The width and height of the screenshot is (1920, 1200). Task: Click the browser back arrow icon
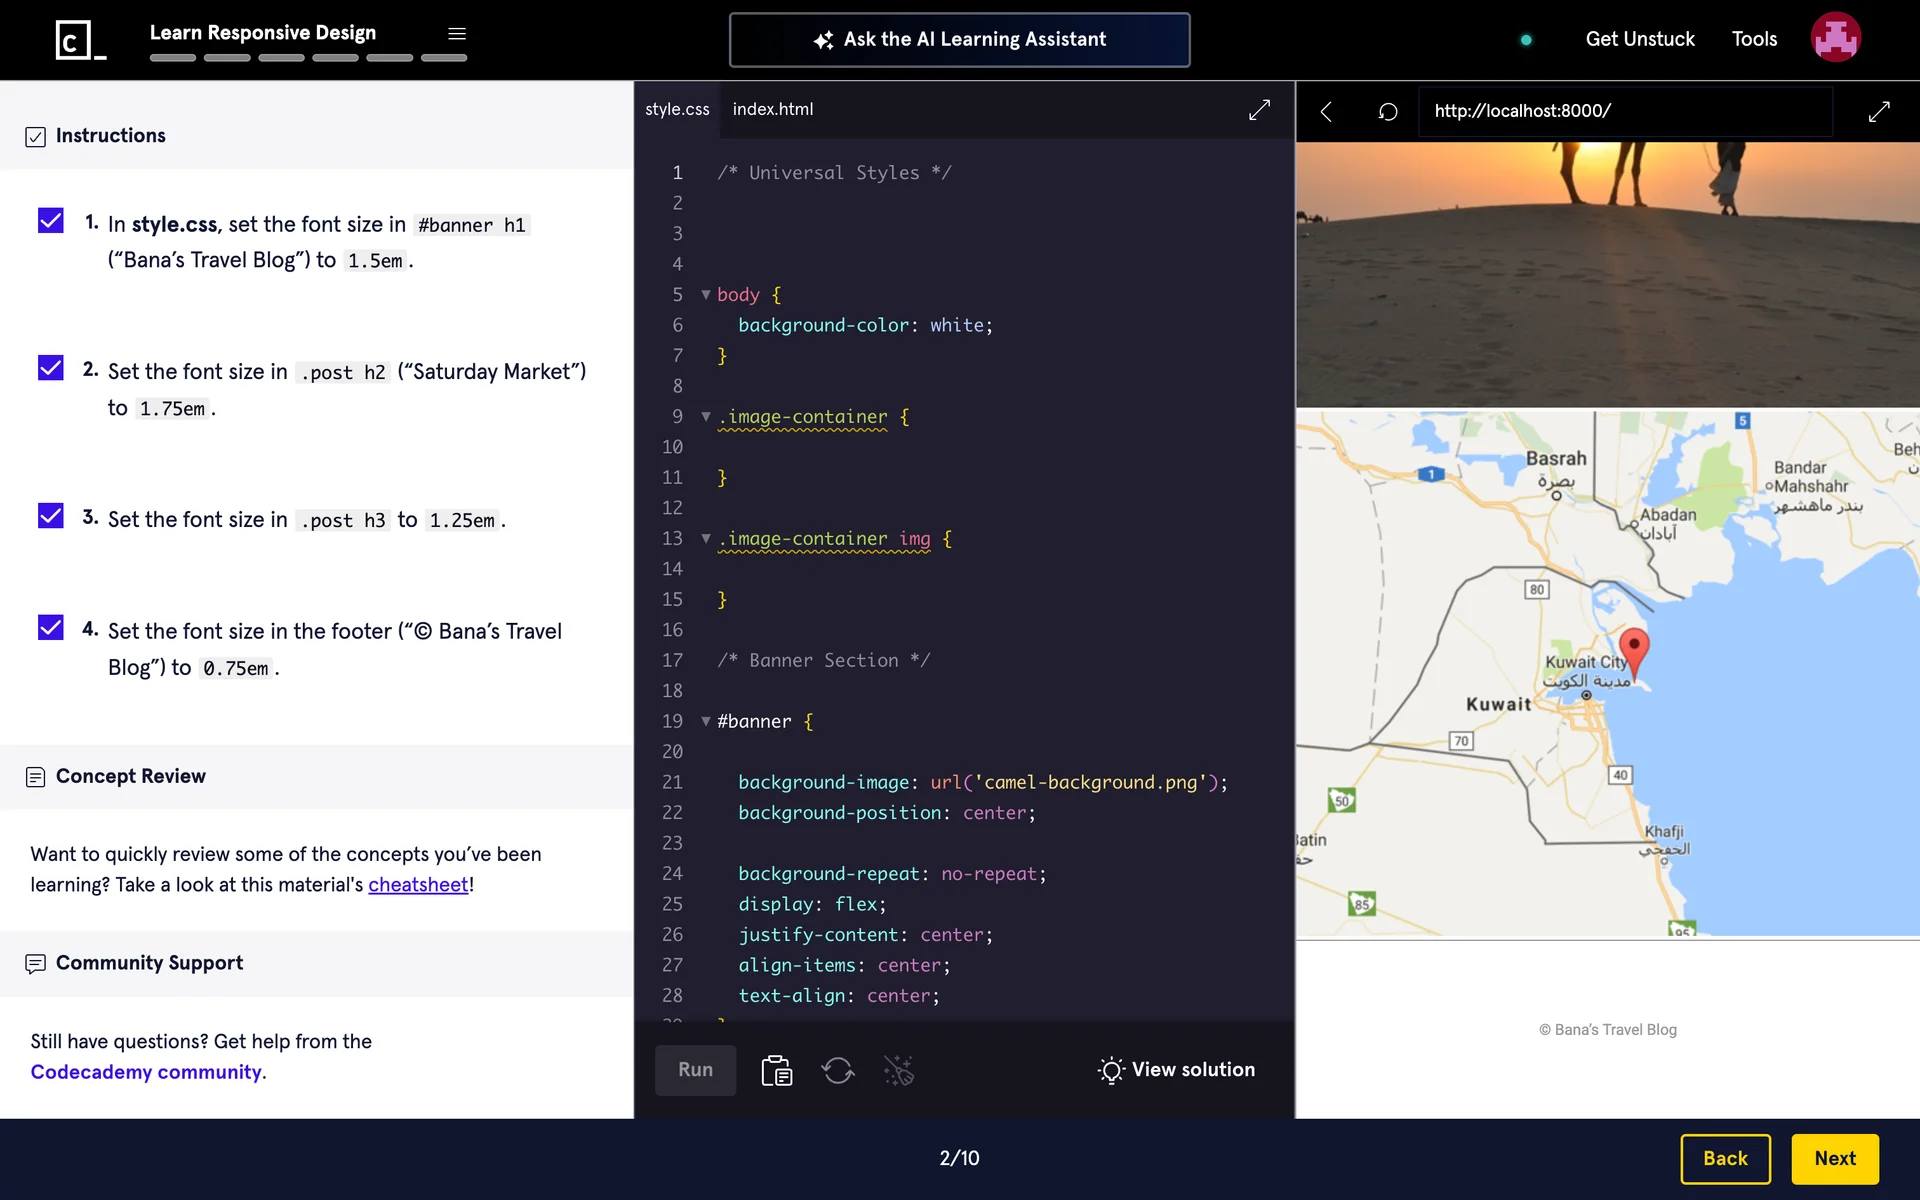click(1326, 112)
